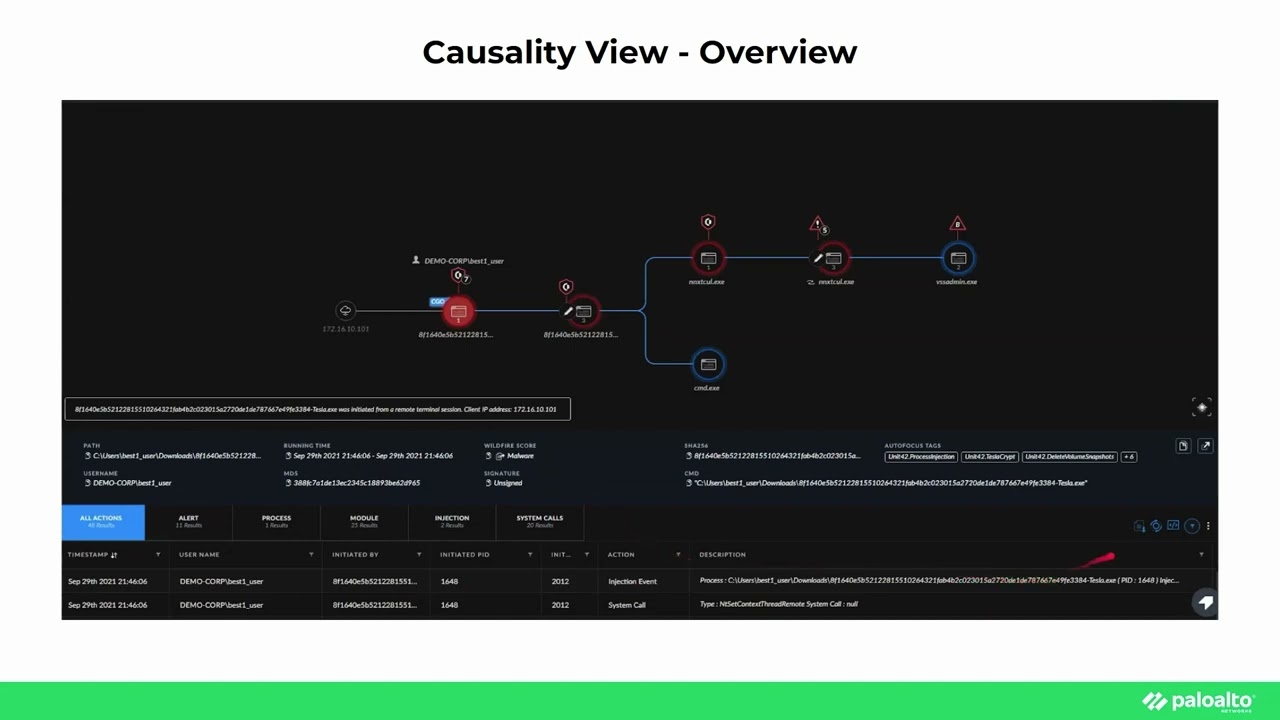Click the second table toolbar refresh-style icon
Screen dimensions: 1280x720
[1156, 526]
